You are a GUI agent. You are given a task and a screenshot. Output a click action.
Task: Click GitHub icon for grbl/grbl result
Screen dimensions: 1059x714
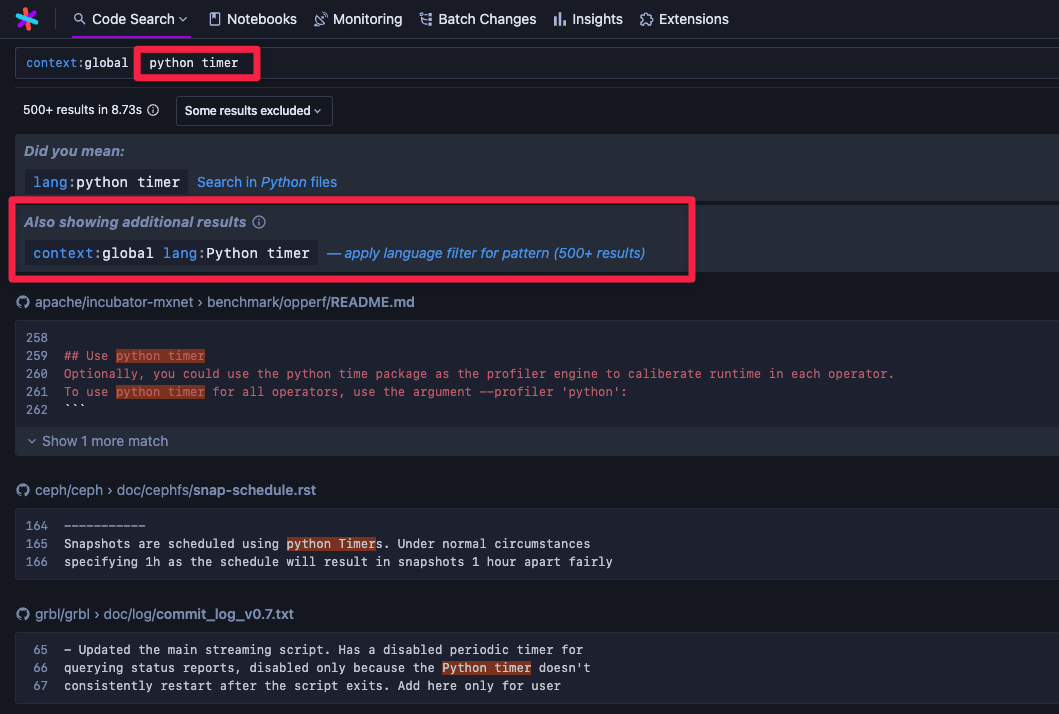click(23, 614)
